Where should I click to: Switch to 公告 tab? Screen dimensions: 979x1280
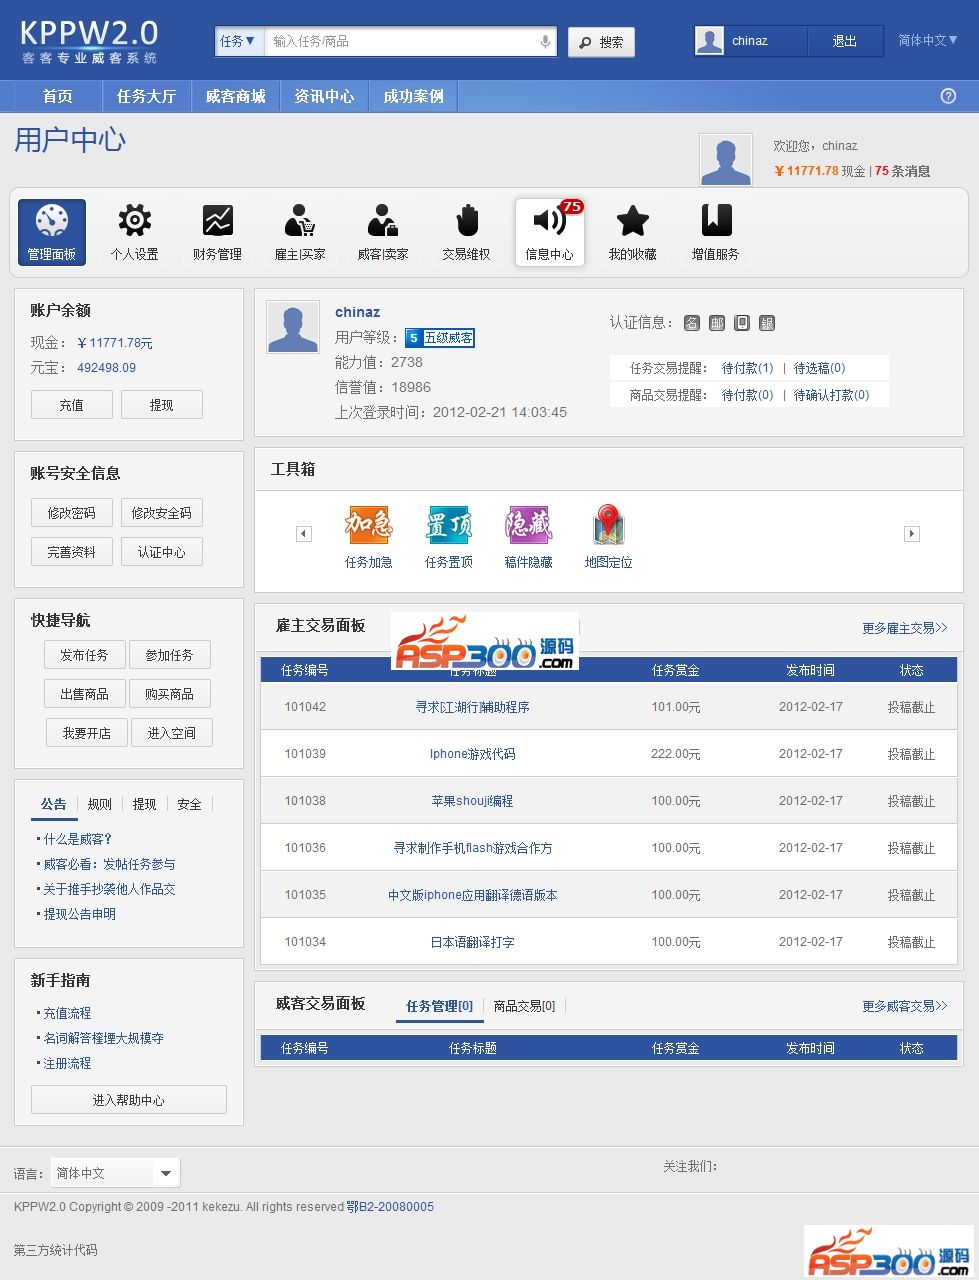[53, 804]
